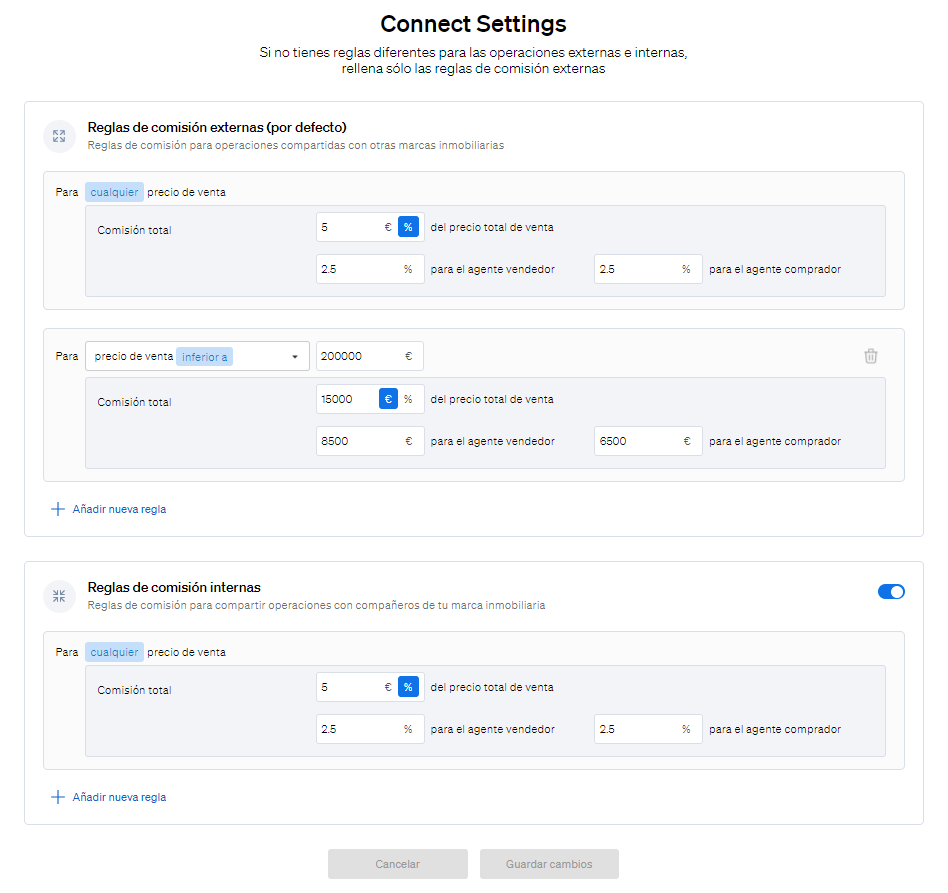The width and height of the screenshot is (948, 893).
Task: Click Cancelar button
Action: pos(398,864)
